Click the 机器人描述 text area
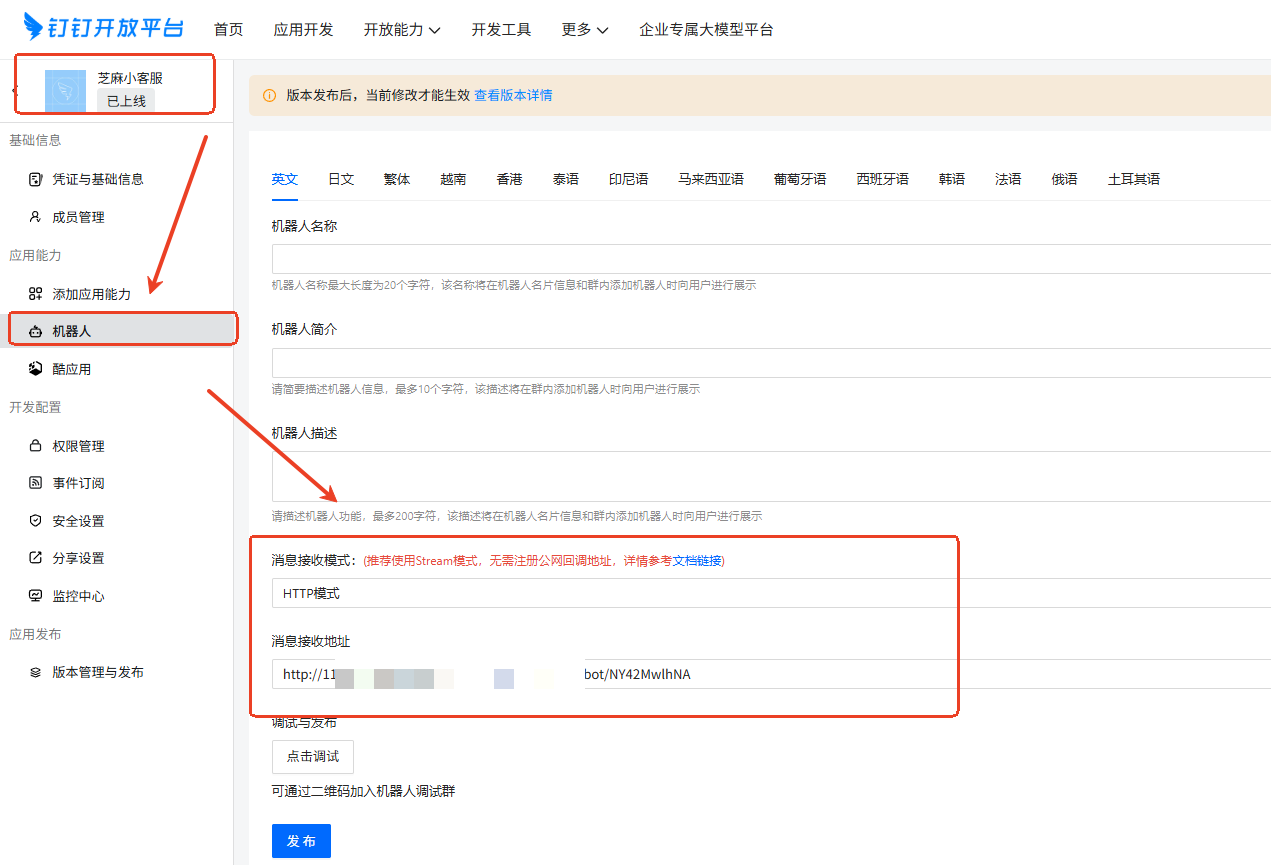The width and height of the screenshot is (1271, 865). [771, 476]
